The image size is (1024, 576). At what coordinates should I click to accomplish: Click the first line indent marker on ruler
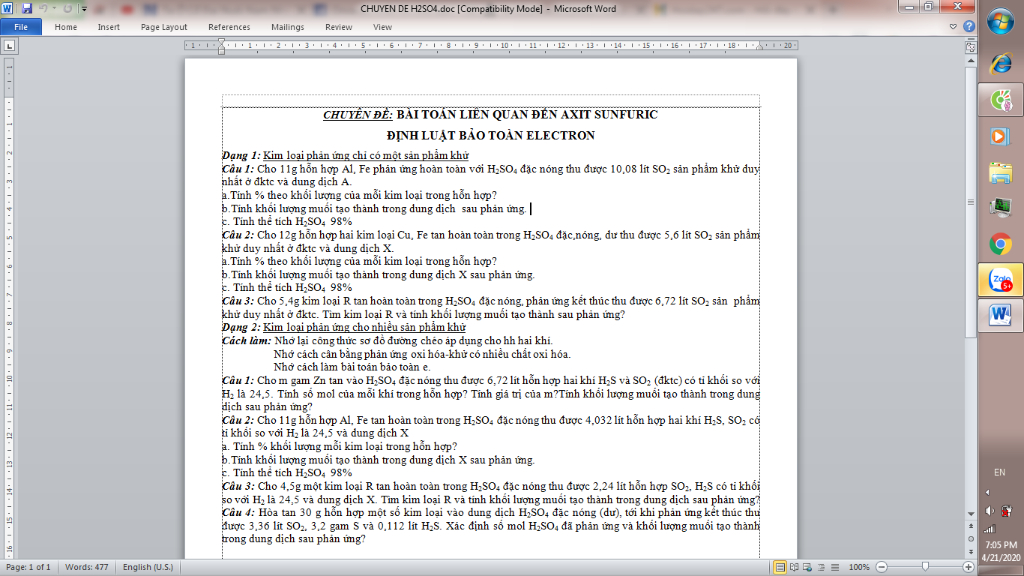pyautogui.click(x=221, y=42)
